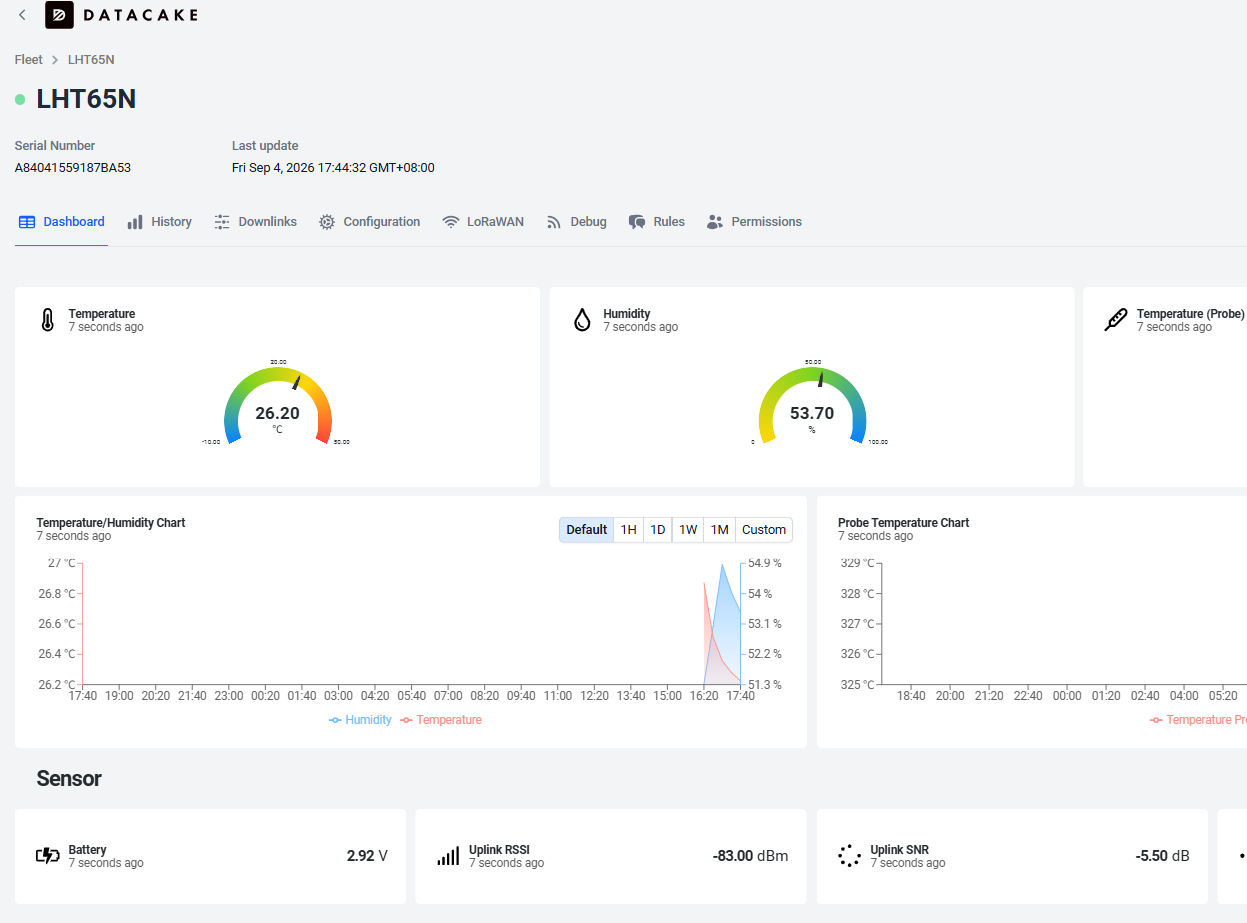Image resolution: width=1247 pixels, height=923 pixels.
Task: Click the Temperature gauge showing 26.20
Action: pos(277,405)
